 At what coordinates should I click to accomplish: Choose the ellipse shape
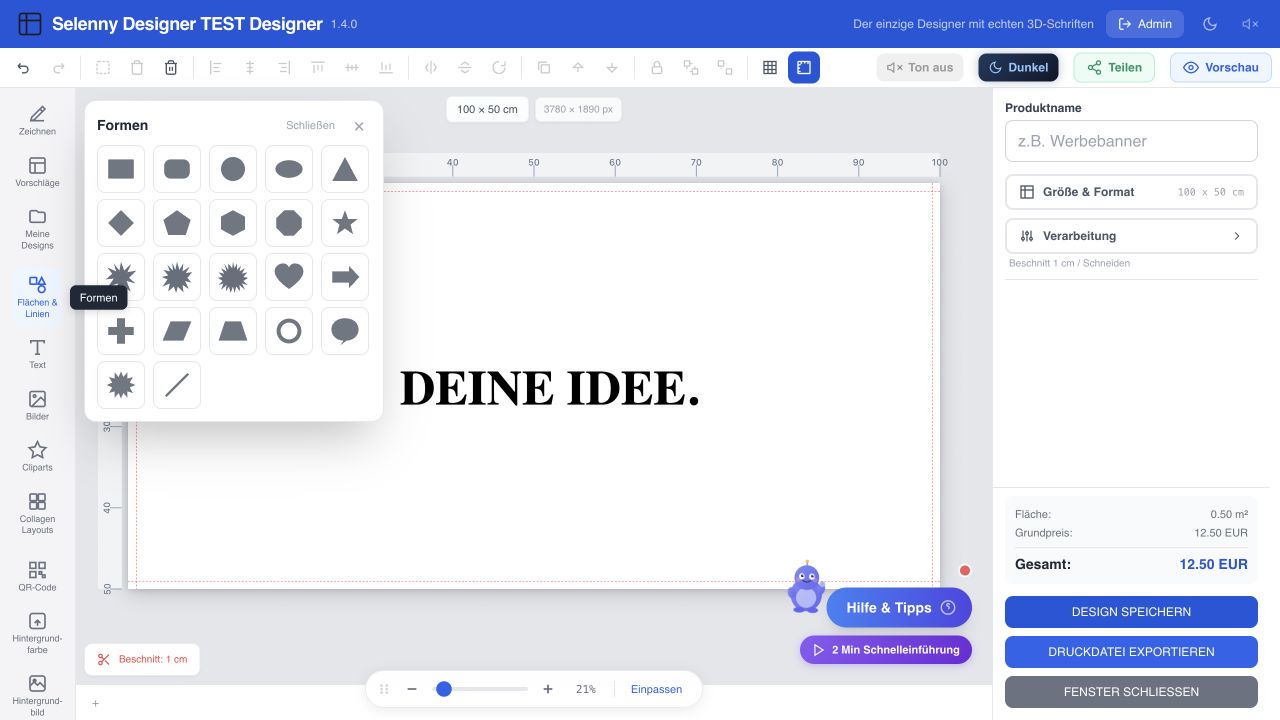pos(289,169)
